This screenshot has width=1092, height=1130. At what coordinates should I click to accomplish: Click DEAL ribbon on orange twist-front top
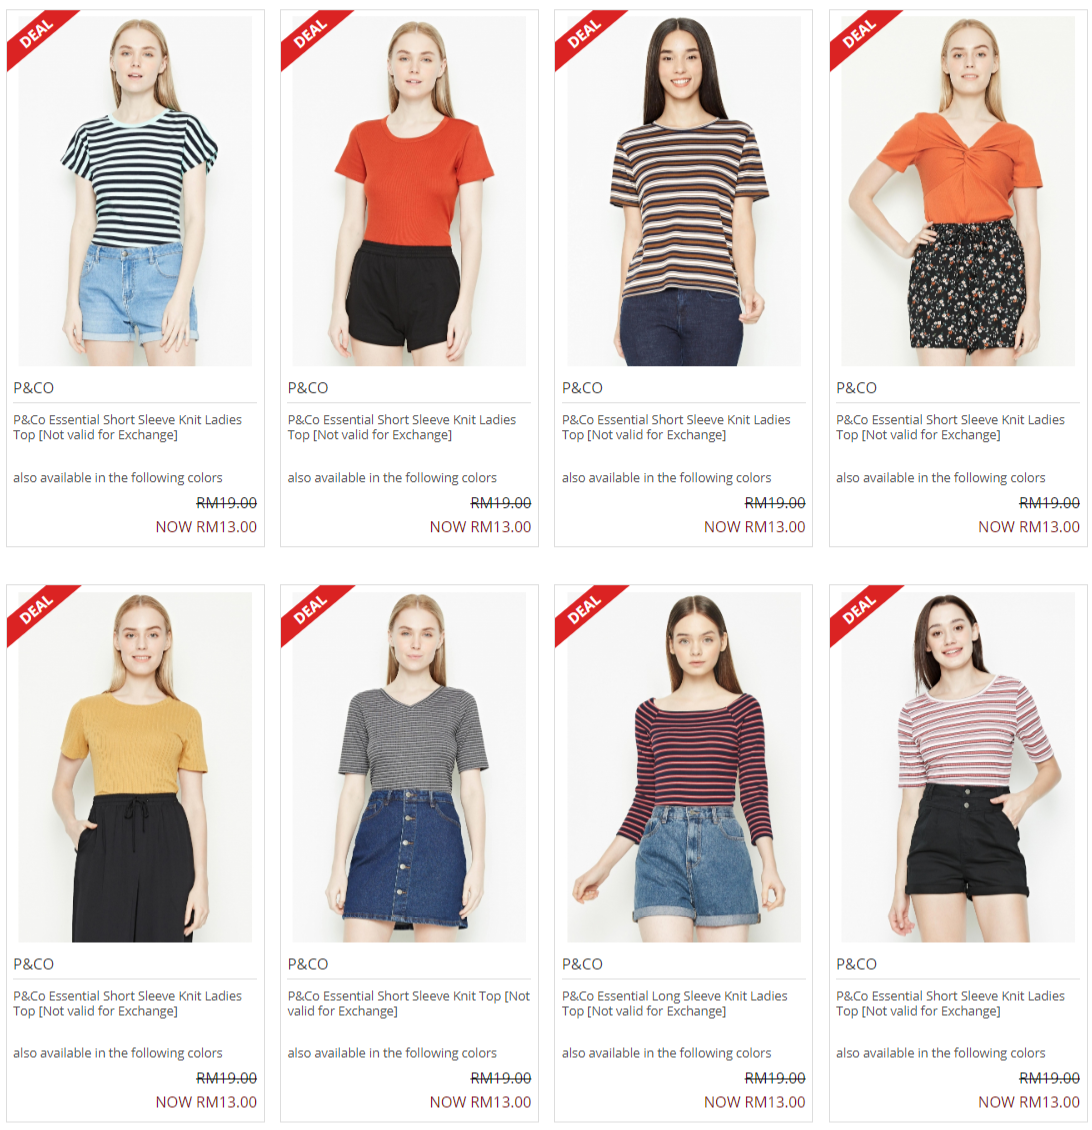click(858, 35)
